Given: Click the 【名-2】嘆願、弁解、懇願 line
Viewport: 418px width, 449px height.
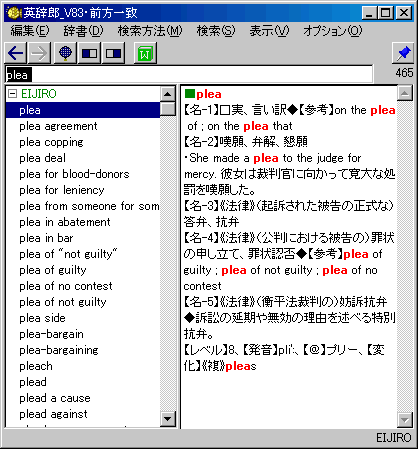Looking at the screenshot, I should (x=246, y=142).
